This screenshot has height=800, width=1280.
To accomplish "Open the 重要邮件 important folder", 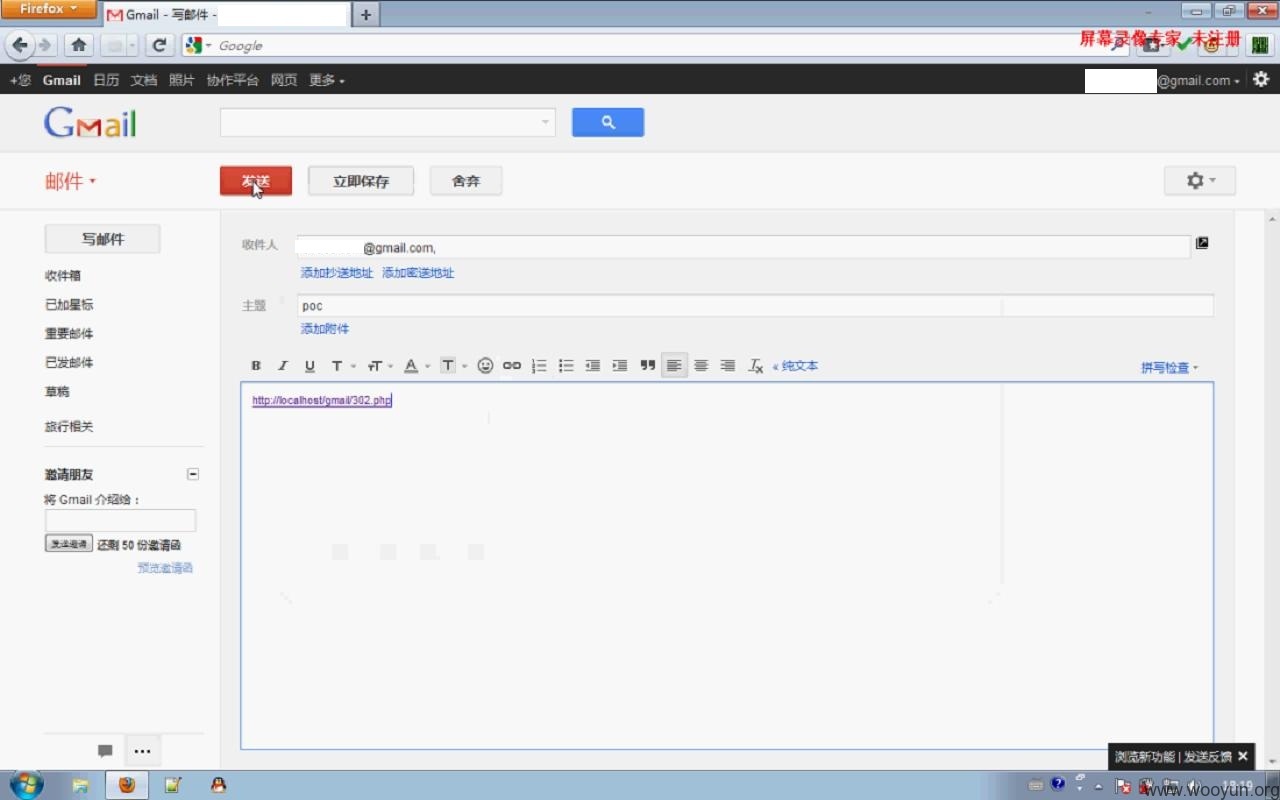I will click(69, 334).
